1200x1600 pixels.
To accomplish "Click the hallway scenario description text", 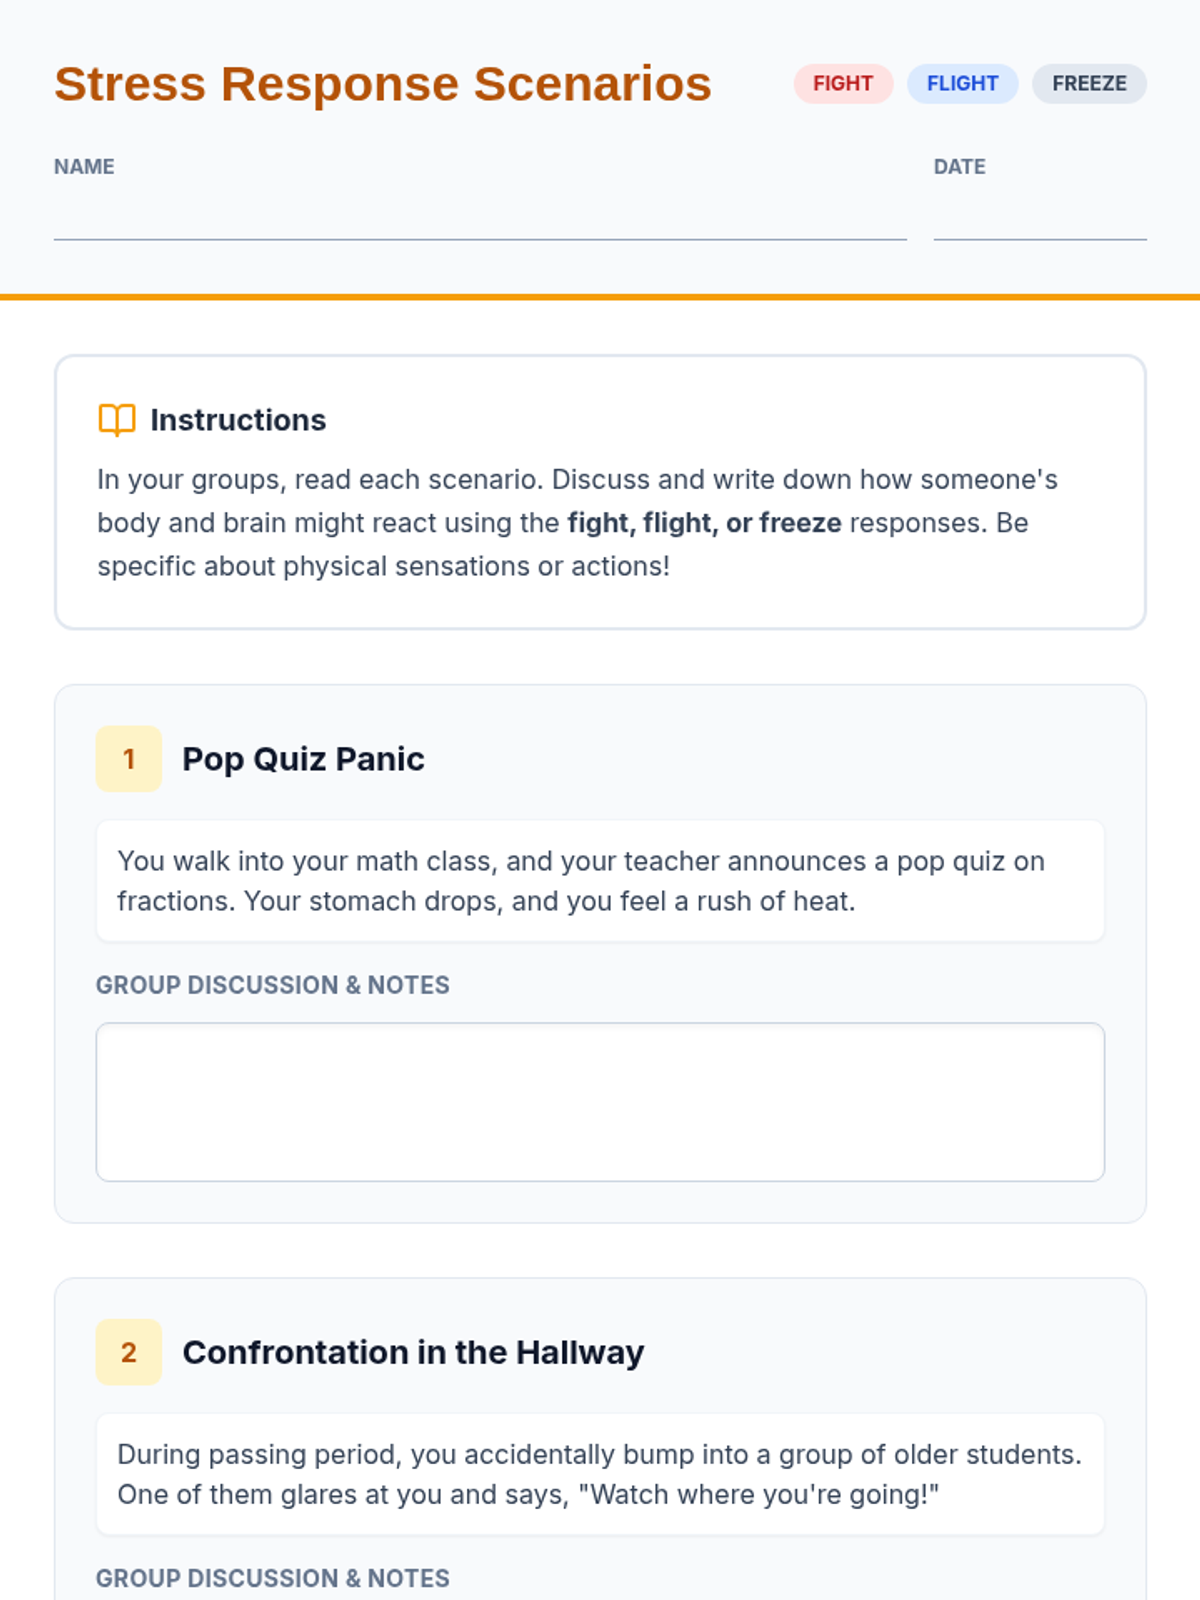I will (x=600, y=1474).
